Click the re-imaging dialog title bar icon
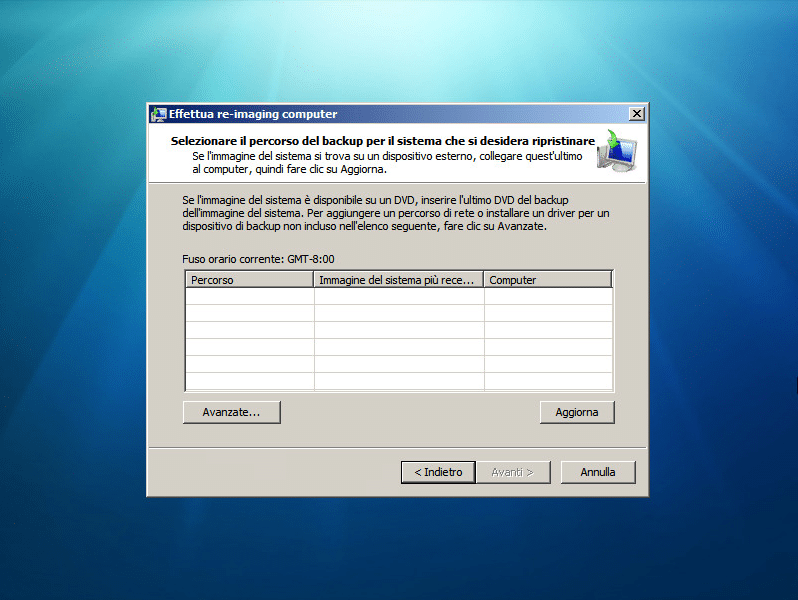 coord(158,114)
